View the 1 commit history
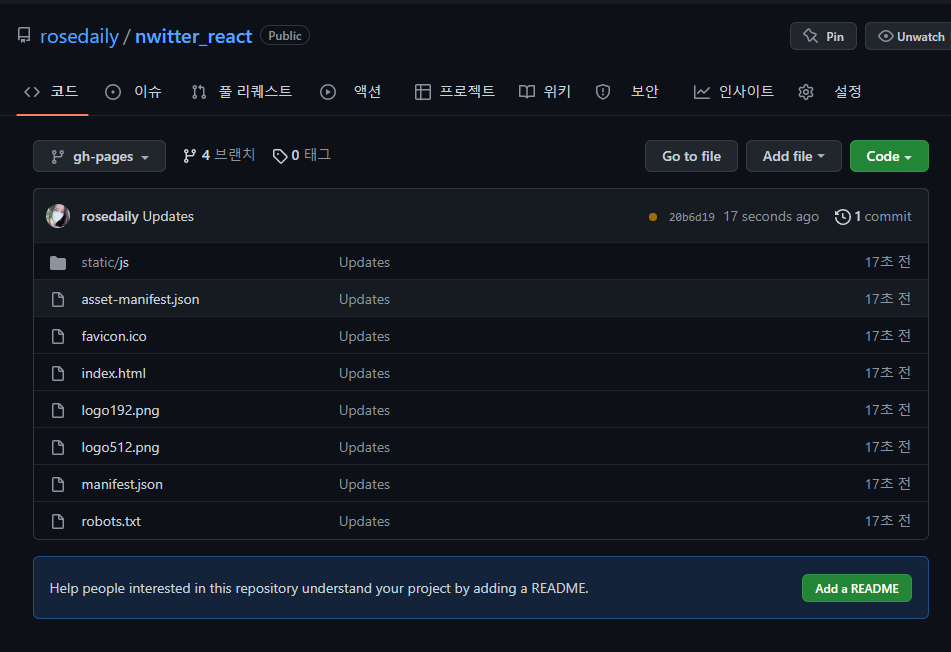 pyautogui.click(x=873, y=217)
